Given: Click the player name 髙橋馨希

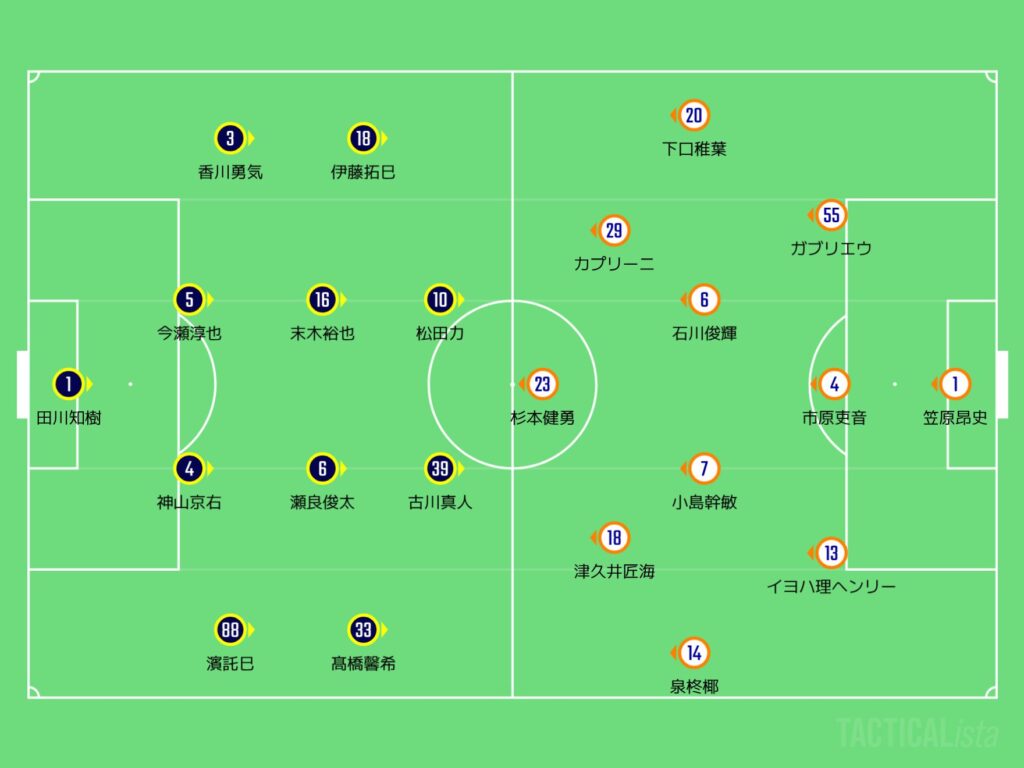Looking at the screenshot, I should (363, 664).
